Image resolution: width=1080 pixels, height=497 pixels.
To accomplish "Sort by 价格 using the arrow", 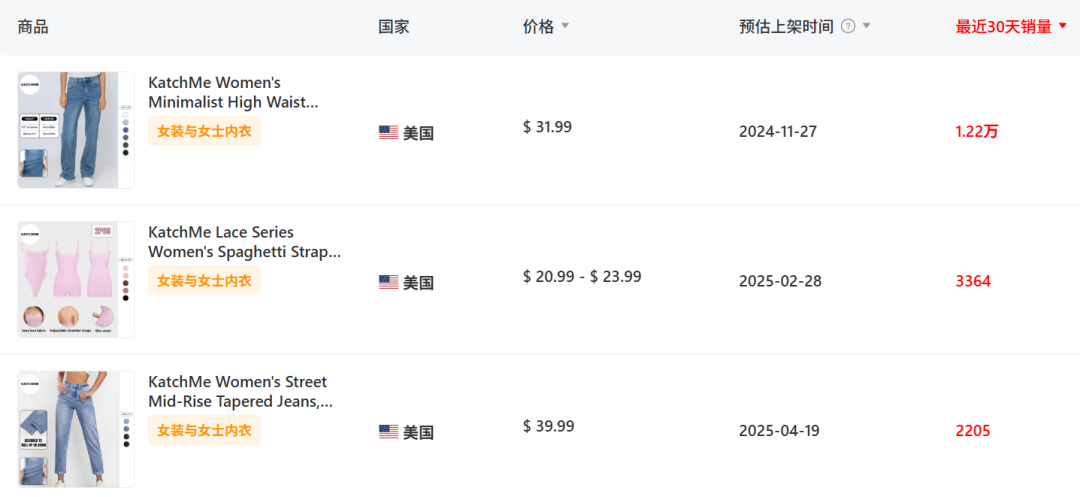I will coord(565,27).
